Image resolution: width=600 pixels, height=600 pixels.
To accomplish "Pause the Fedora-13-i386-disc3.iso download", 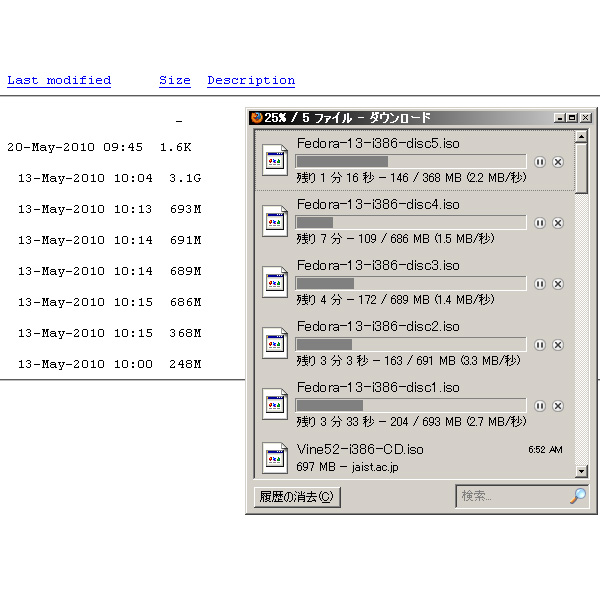I will [540, 284].
